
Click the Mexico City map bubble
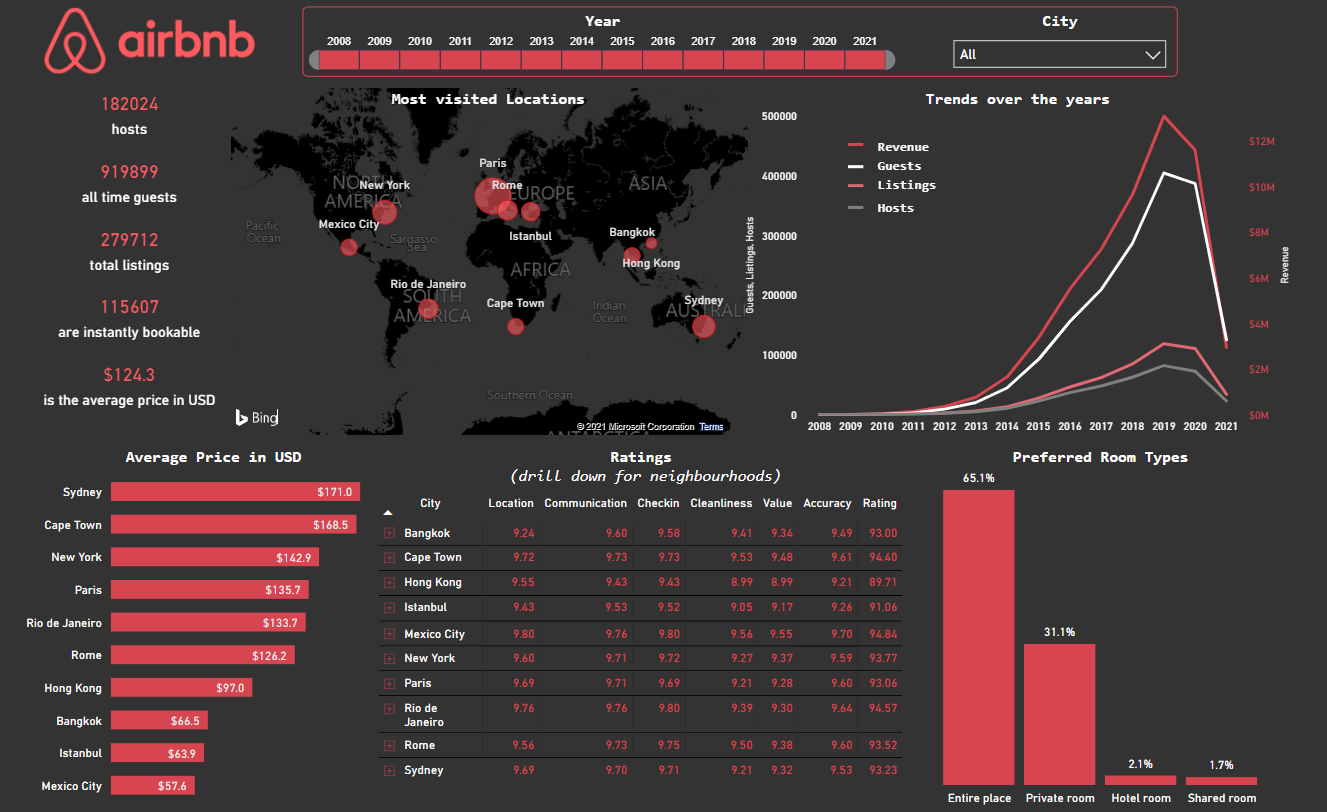349,247
